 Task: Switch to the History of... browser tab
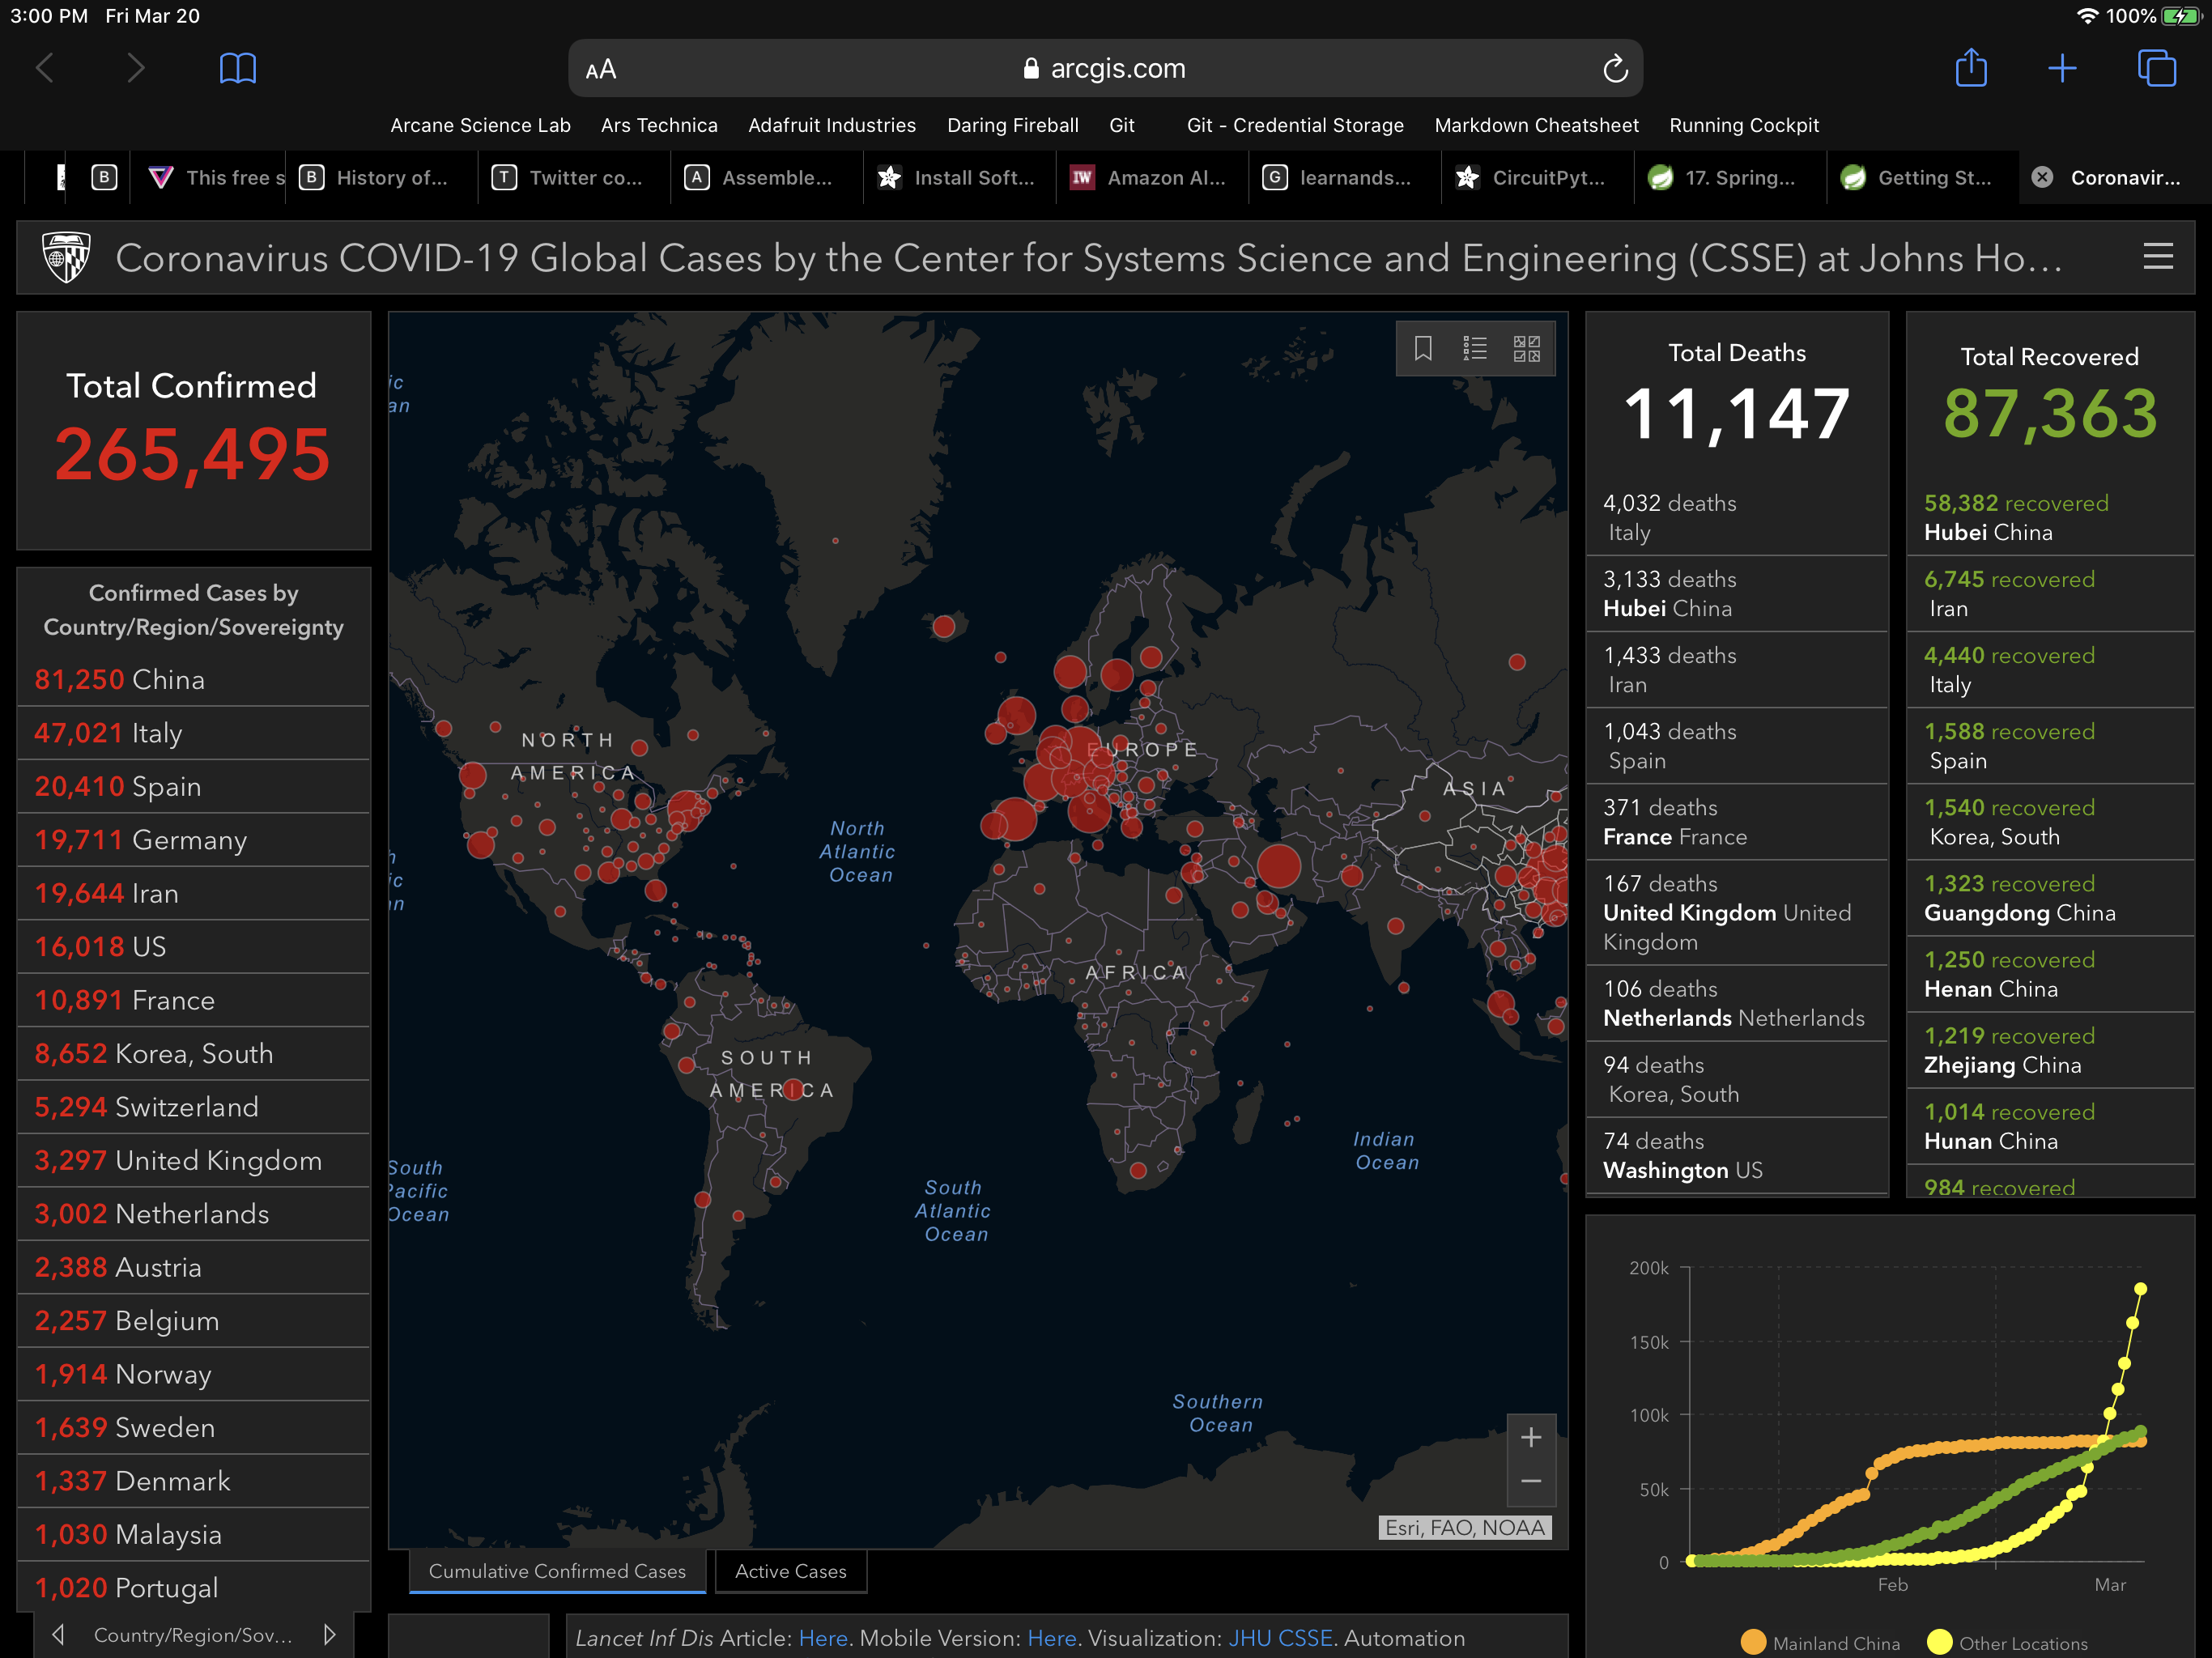[382, 177]
